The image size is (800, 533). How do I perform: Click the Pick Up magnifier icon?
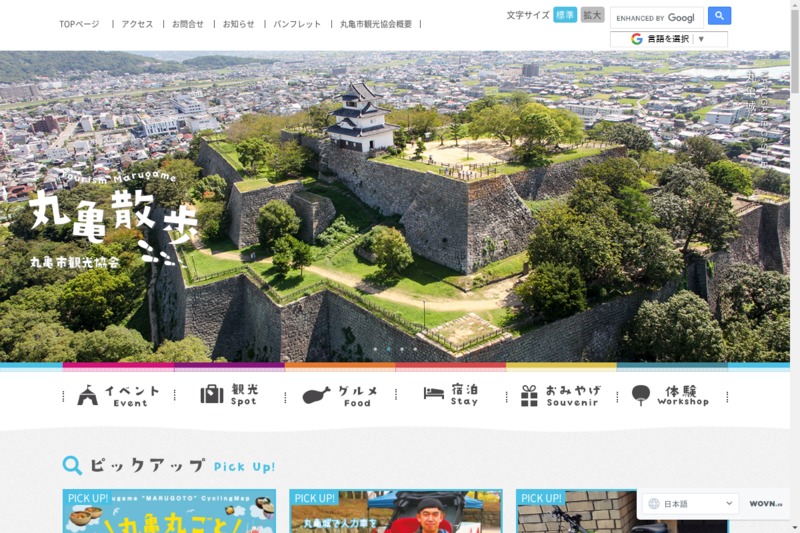(72, 465)
